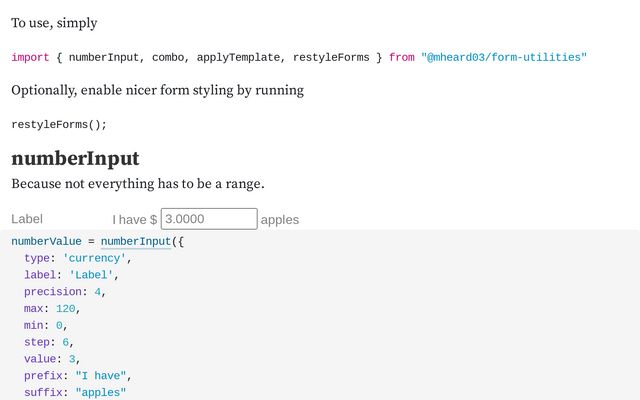
Task: Place cursor on the label: 'Label' code line
Action: pos(71,275)
